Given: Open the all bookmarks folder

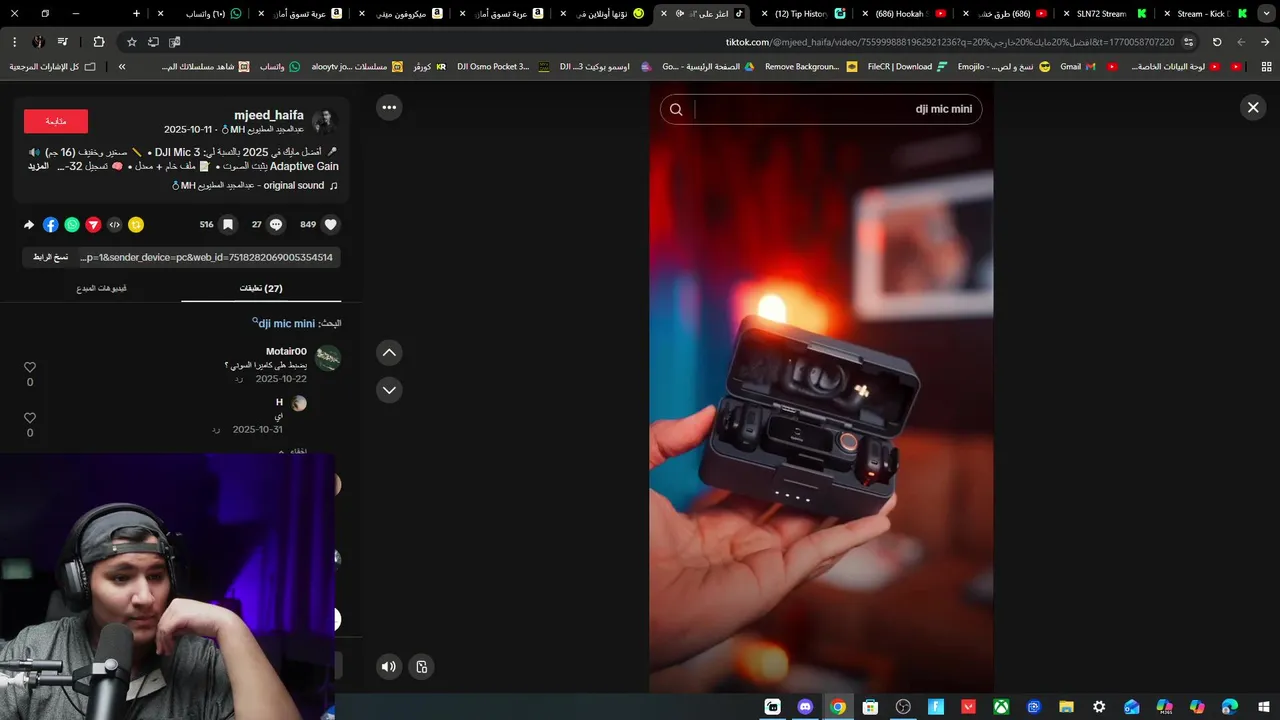Looking at the screenshot, I should tap(53, 67).
